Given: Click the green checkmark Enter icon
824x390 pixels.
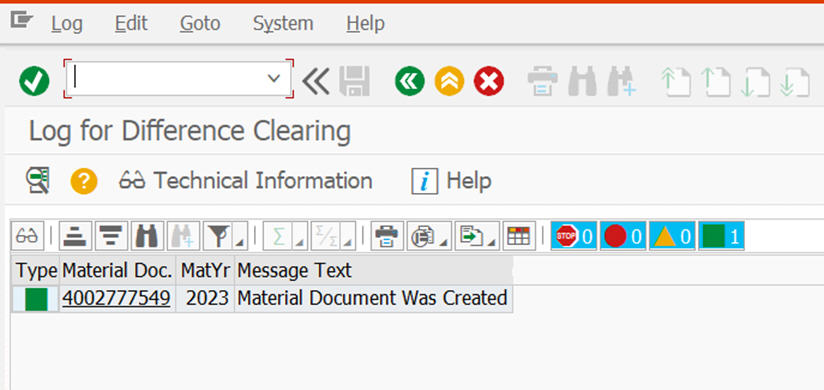Looking at the screenshot, I should [x=34, y=81].
